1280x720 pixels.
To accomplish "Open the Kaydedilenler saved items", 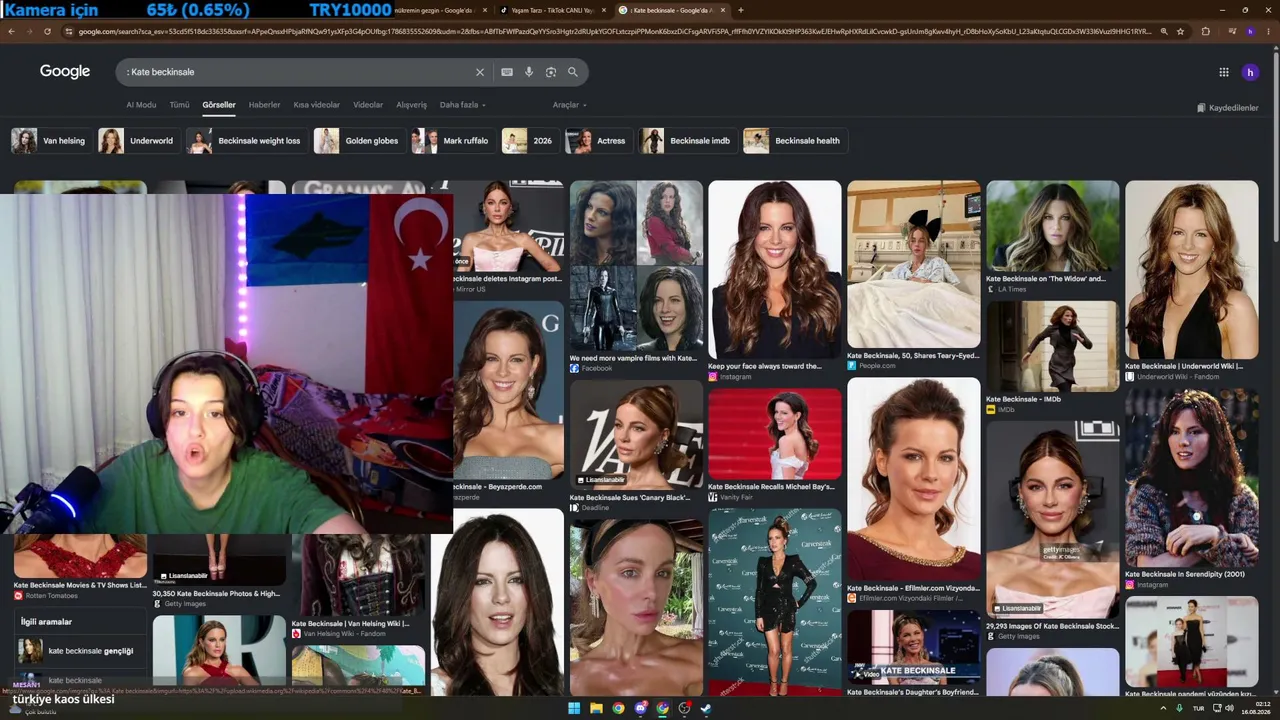I will 1228,108.
